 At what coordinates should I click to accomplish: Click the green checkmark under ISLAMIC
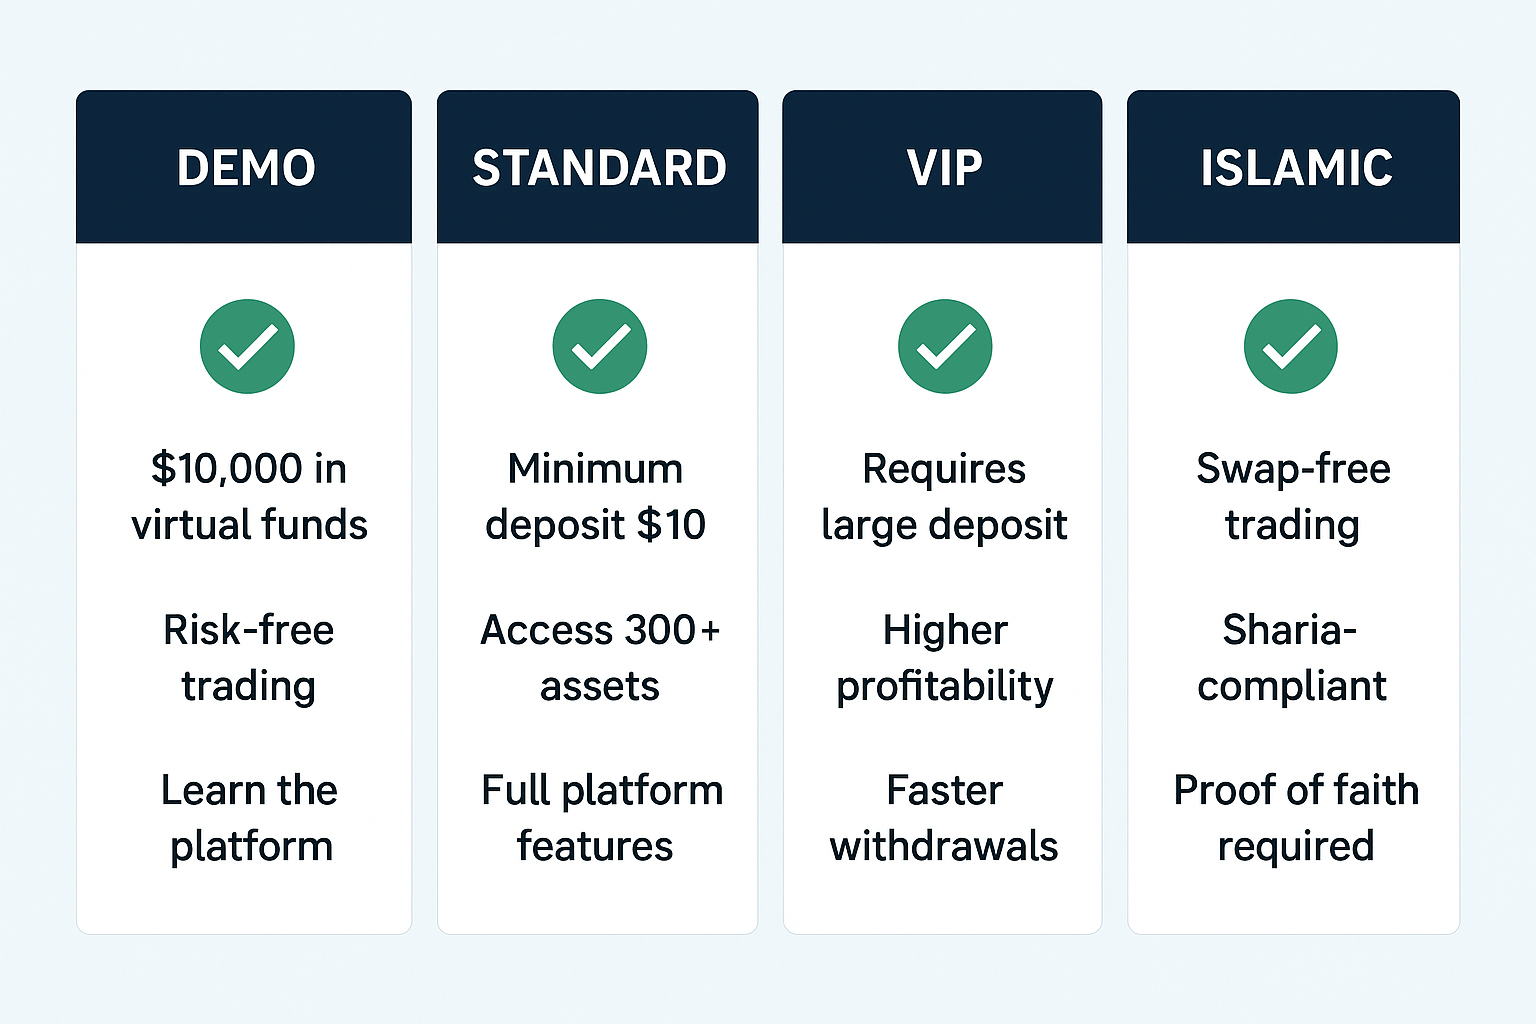pyautogui.click(x=1290, y=346)
